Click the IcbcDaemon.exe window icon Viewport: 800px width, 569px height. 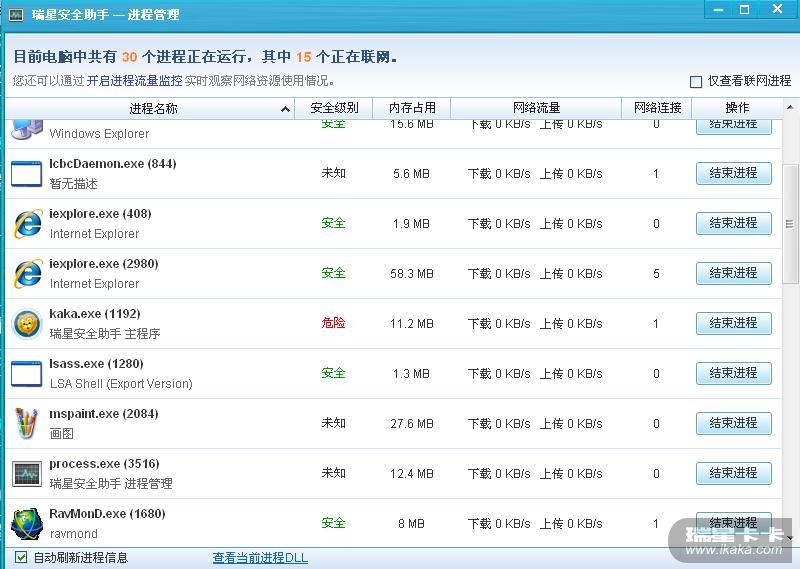27,174
